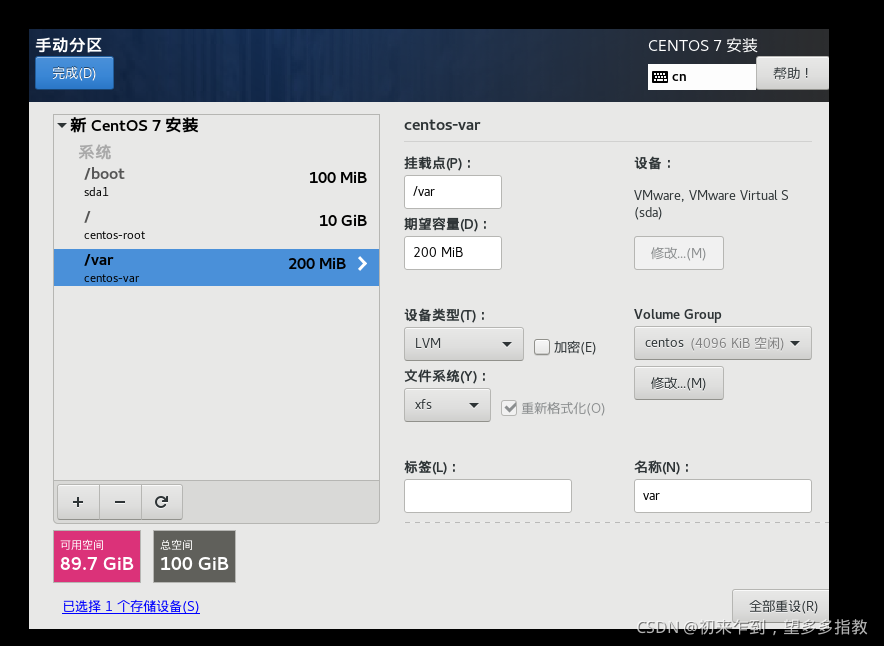Open the 文件系统 xfs dropdown
This screenshot has height=646, width=884.
pyautogui.click(x=447, y=405)
